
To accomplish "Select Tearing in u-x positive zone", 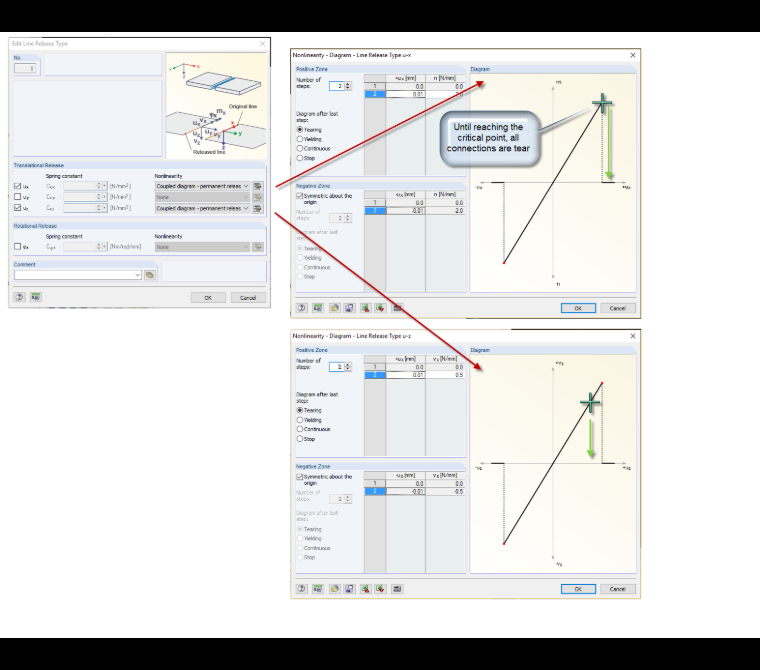I will click(300, 129).
